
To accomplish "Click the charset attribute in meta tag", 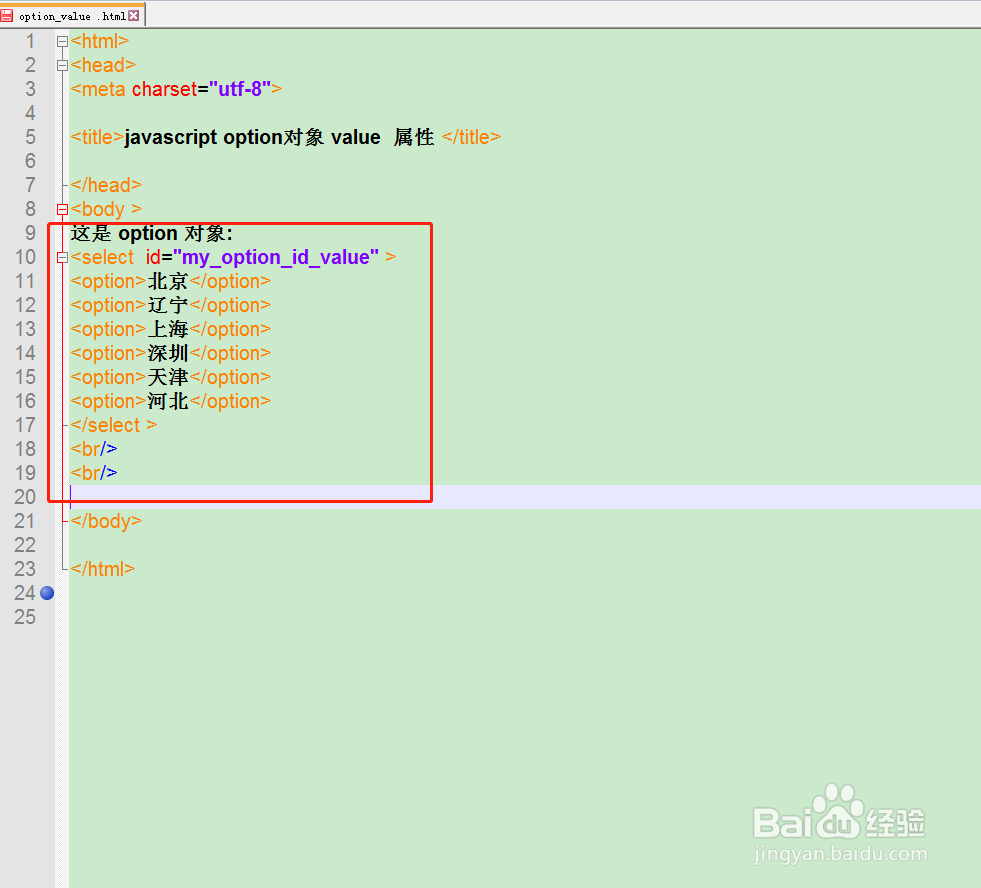I will pyautogui.click(x=165, y=89).
